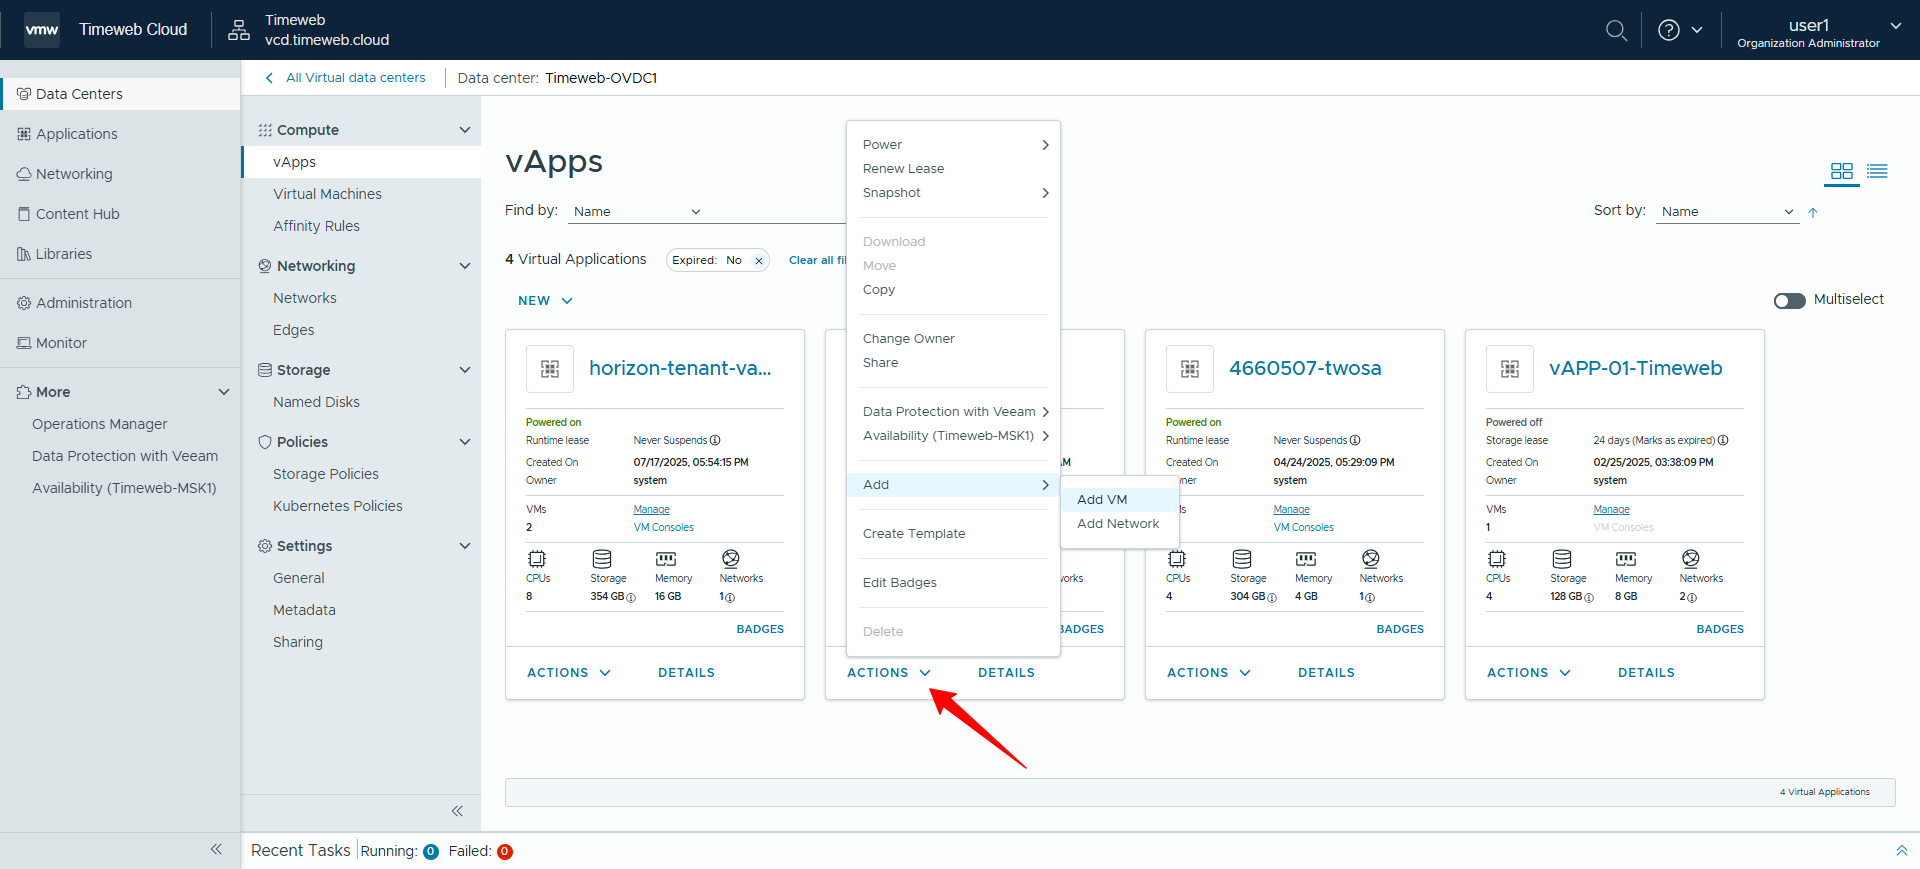Open Kubernetes Policies page
Image resolution: width=1920 pixels, height=869 pixels.
click(x=337, y=506)
